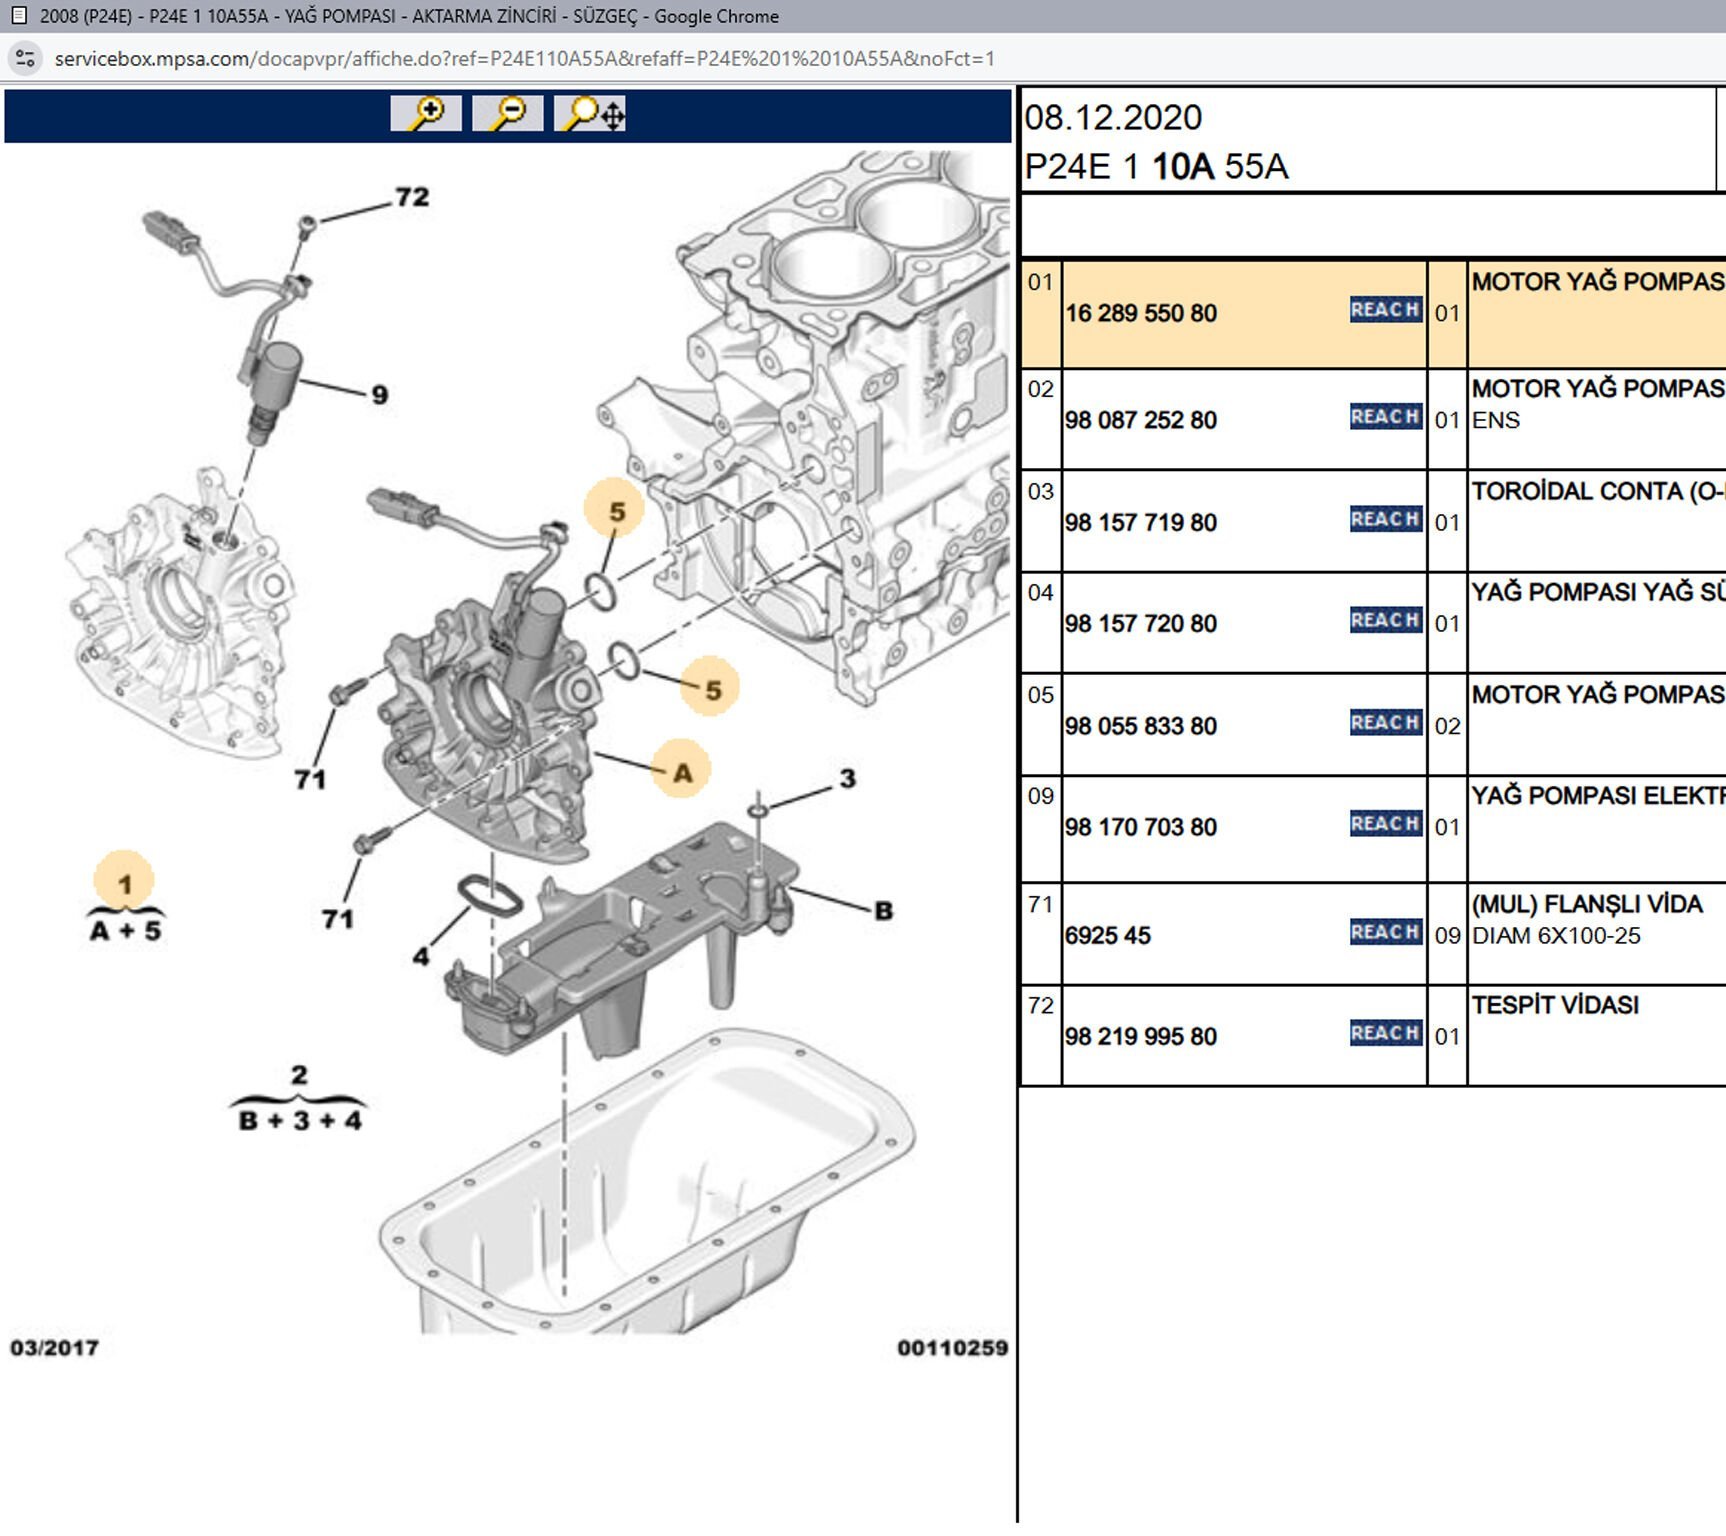This screenshot has width=1726, height=1536.
Task: Click callout 9 beside the solenoid valve
Action: click(379, 395)
